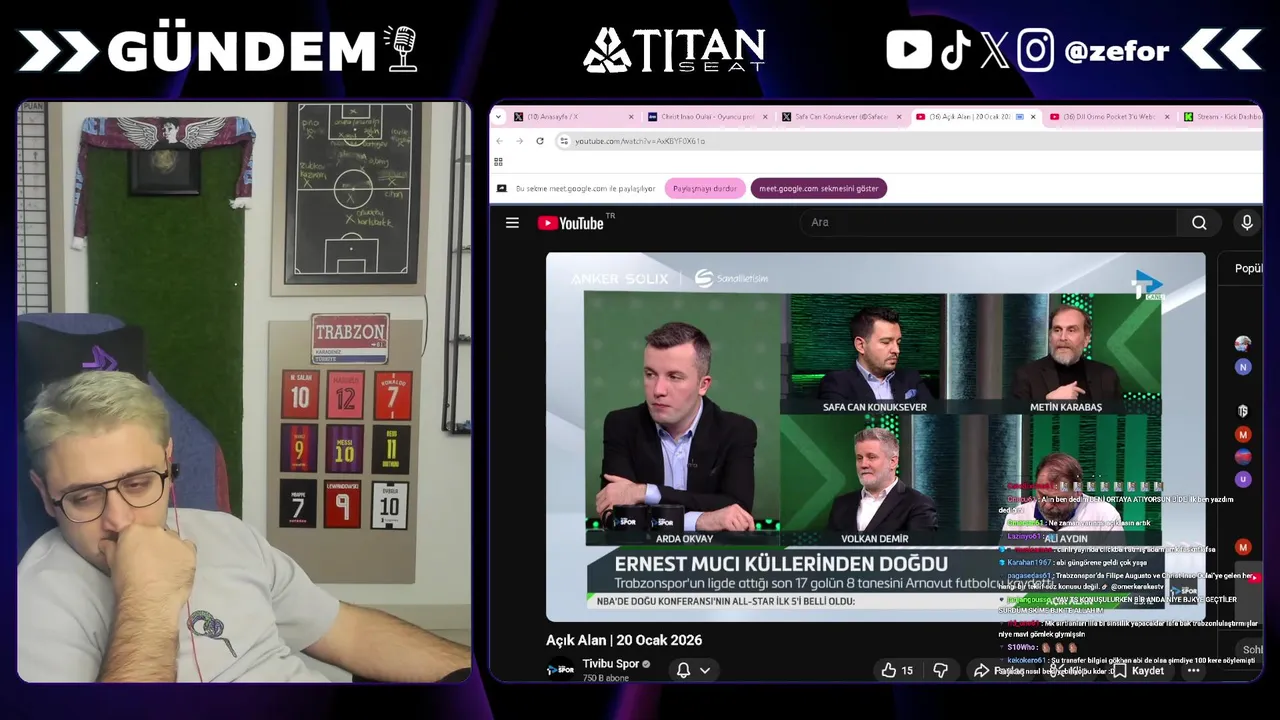The height and width of the screenshot is (720, 1280).
Task: Click the GÜNDEM microphone icon
Action: [x=401, y=49]
